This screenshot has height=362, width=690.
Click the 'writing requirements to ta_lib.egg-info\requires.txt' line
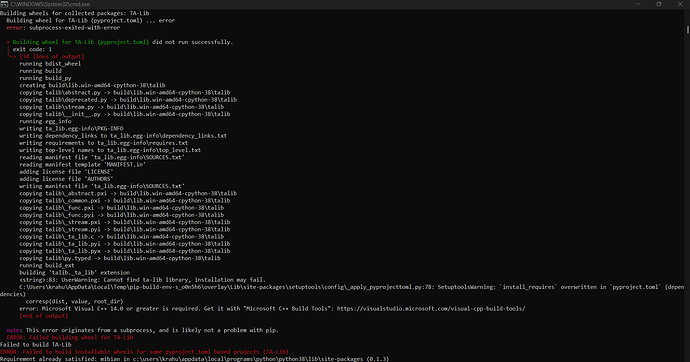(103, 143)
